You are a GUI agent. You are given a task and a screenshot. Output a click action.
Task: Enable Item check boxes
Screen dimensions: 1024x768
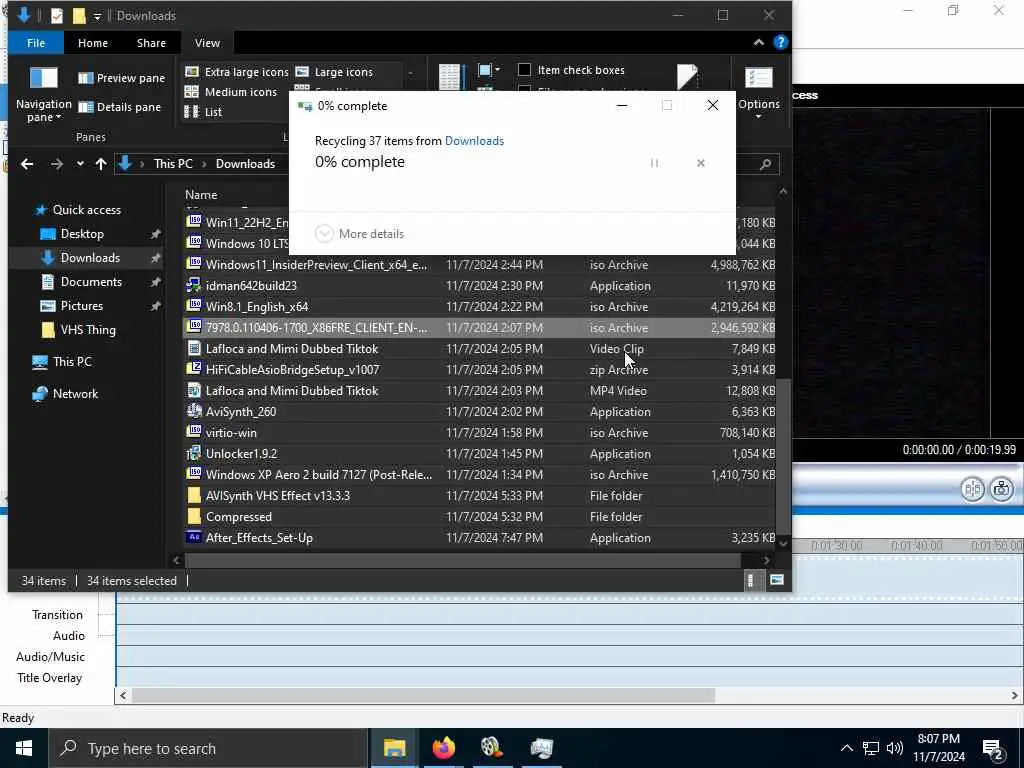coord(571,70)
